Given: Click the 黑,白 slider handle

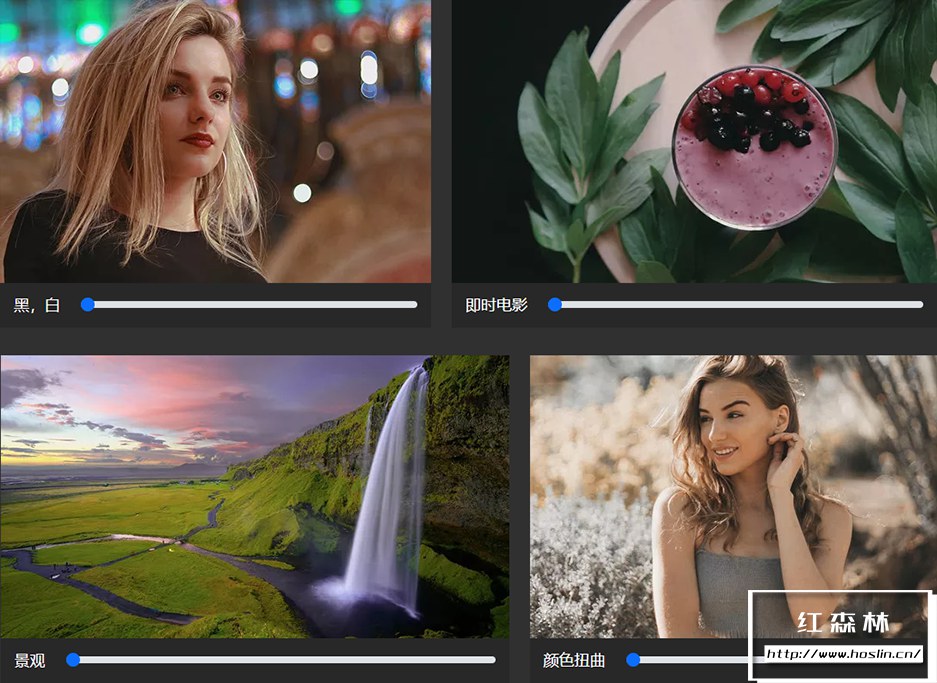Looking at the screenshot, I should (88, 305).
